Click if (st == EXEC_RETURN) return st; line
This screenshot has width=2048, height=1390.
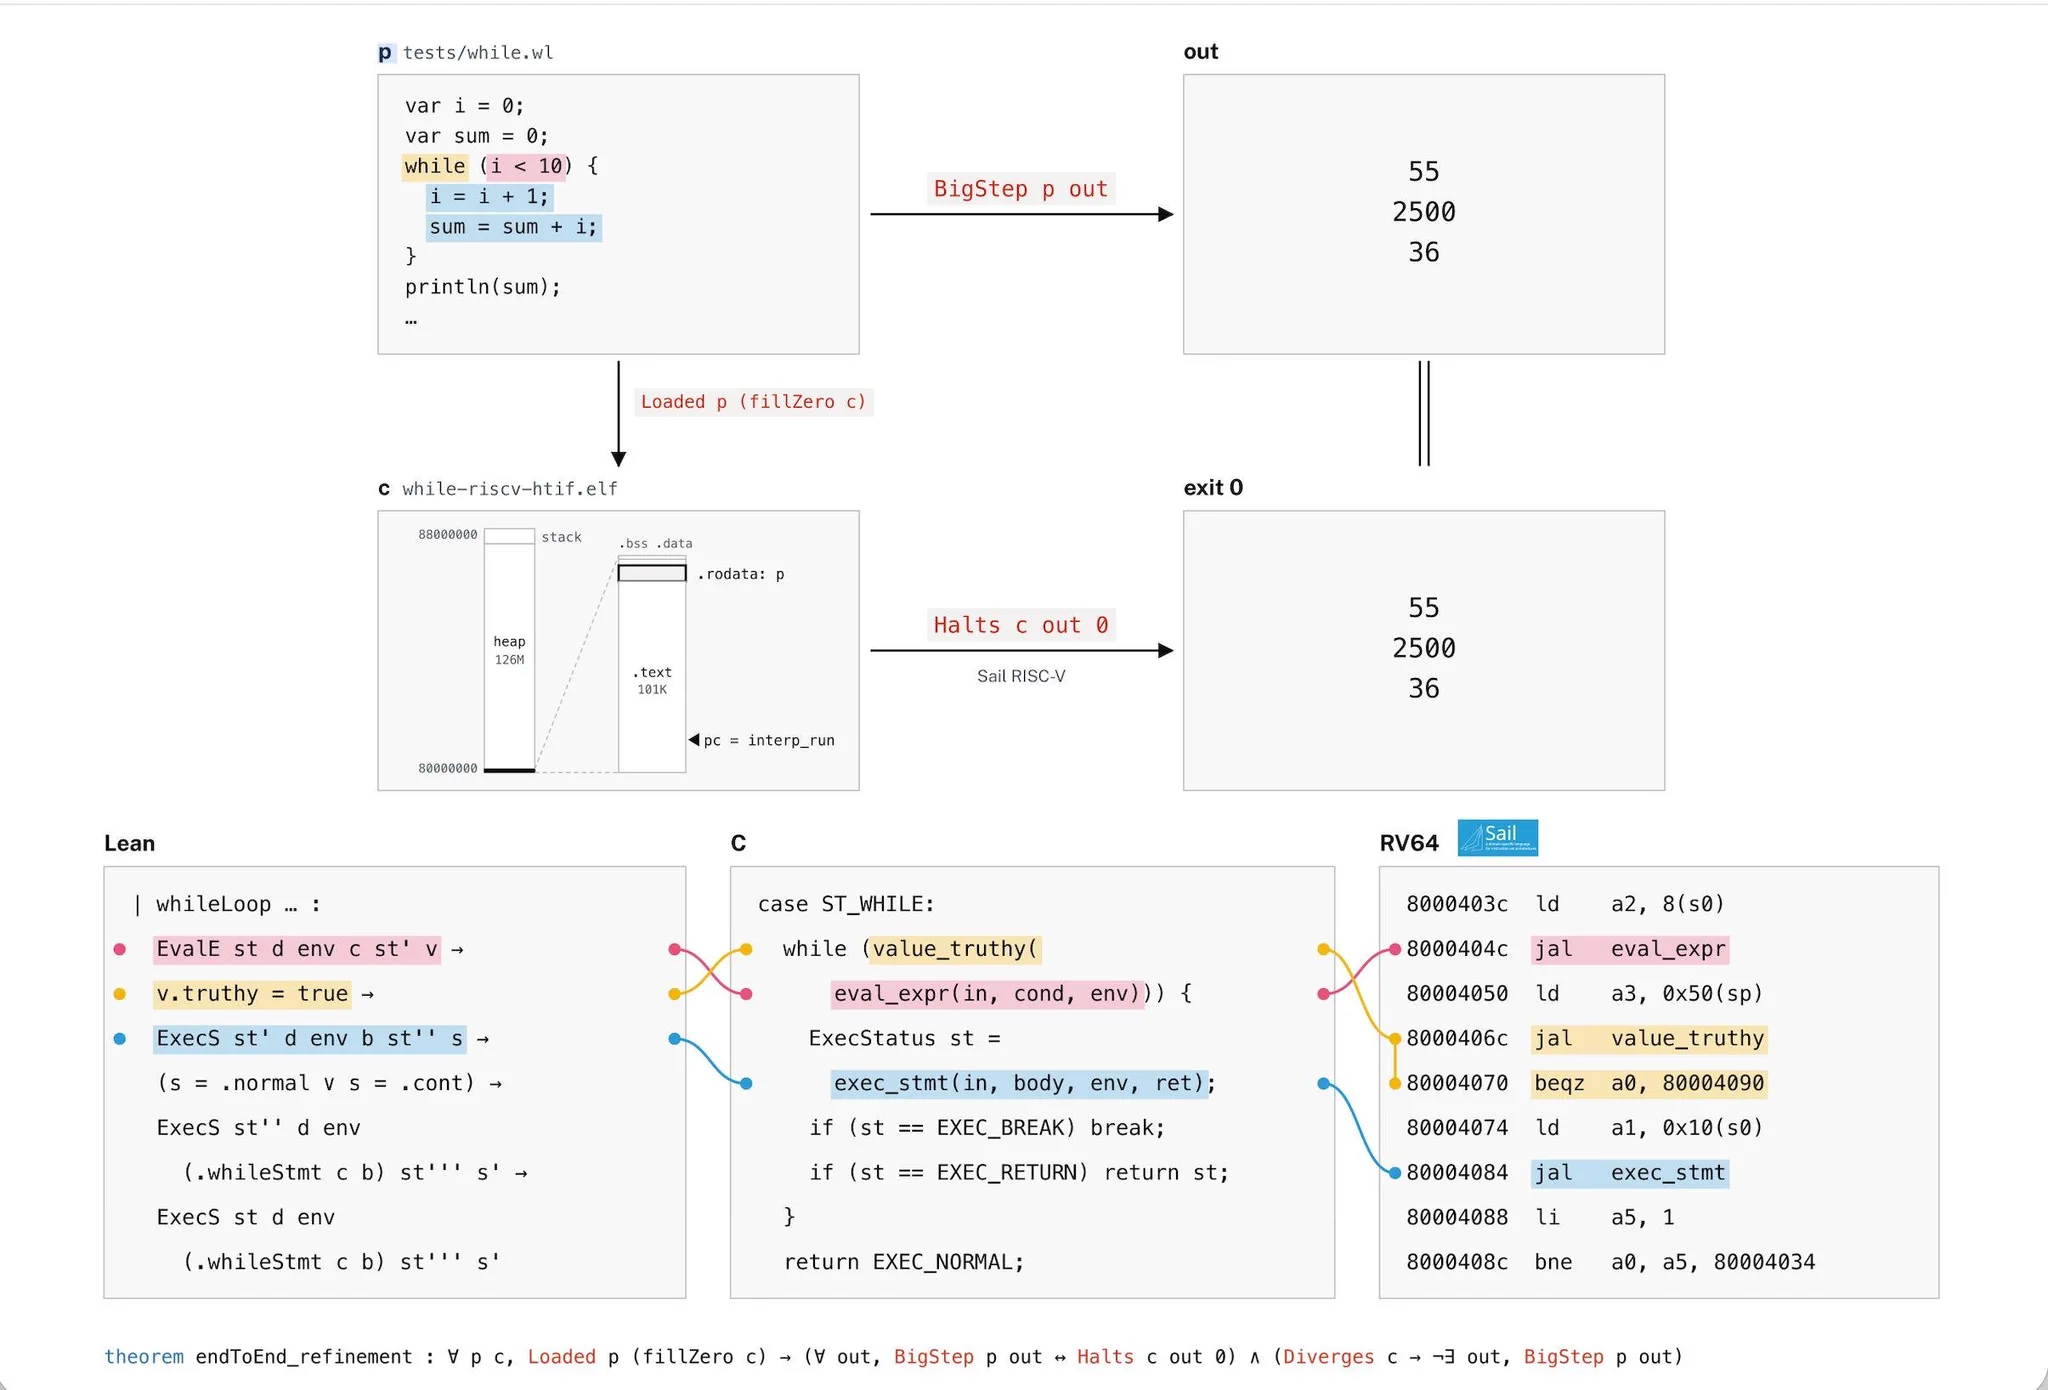1019,1172
